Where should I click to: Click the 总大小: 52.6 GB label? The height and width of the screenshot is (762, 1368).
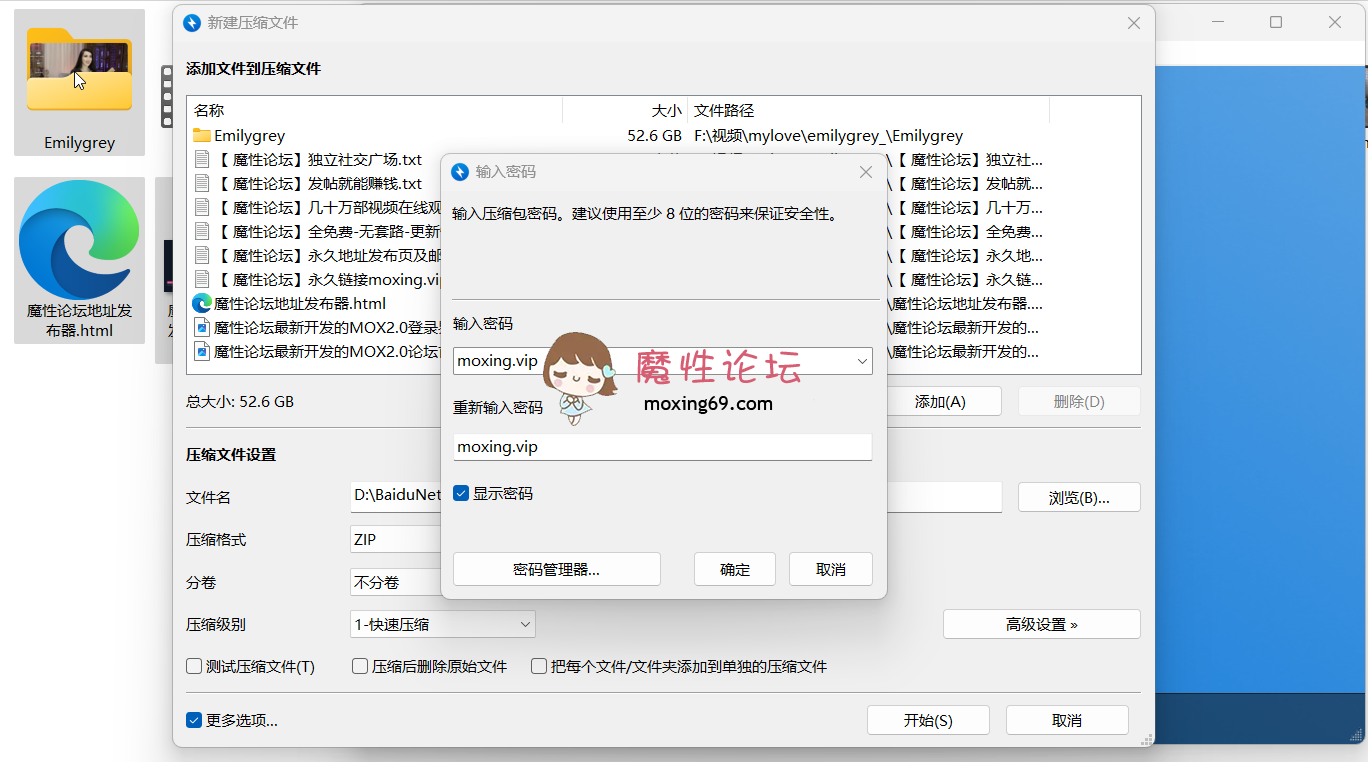pos(240,402)
